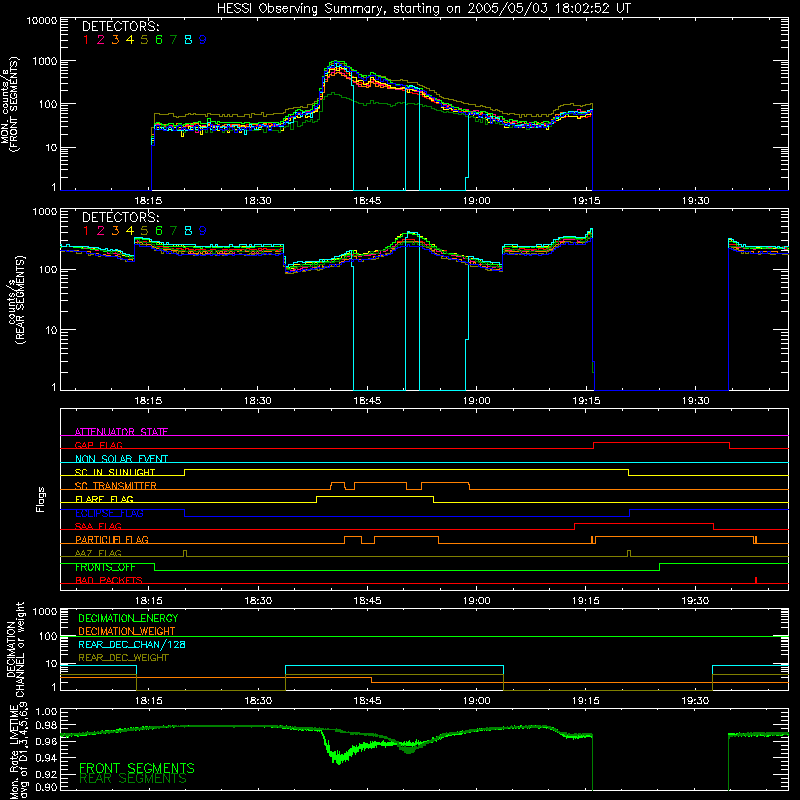800x800 pixels.
Task: Click the AAZ_FLAG label
Action: pyautogui.click(x=98, y=553)
